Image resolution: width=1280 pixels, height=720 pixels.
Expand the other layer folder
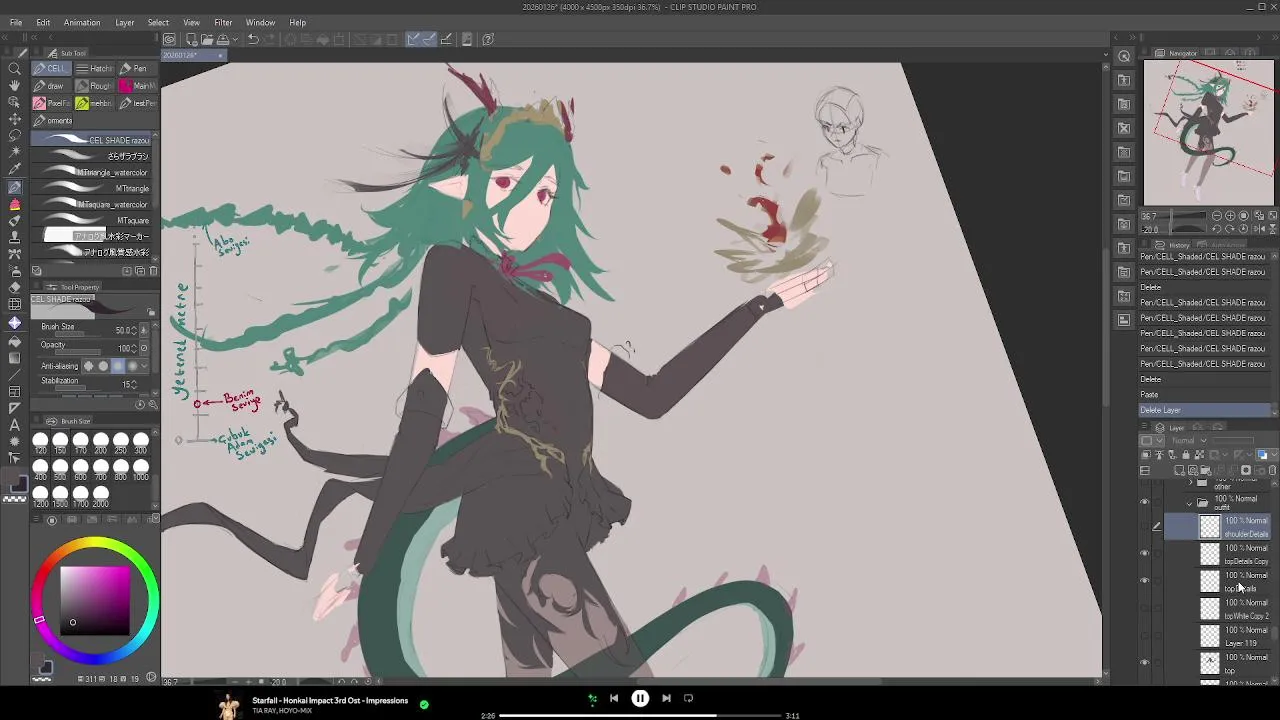[x=1190, y=482]
